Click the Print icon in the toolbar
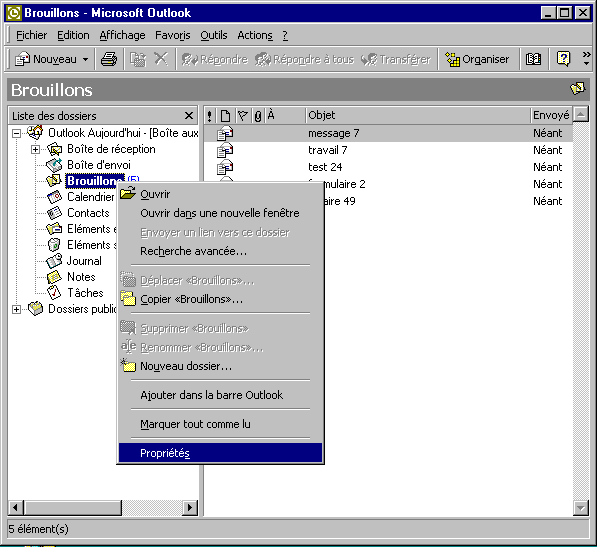Screen dimensions: 597x547 pos(109,59)
